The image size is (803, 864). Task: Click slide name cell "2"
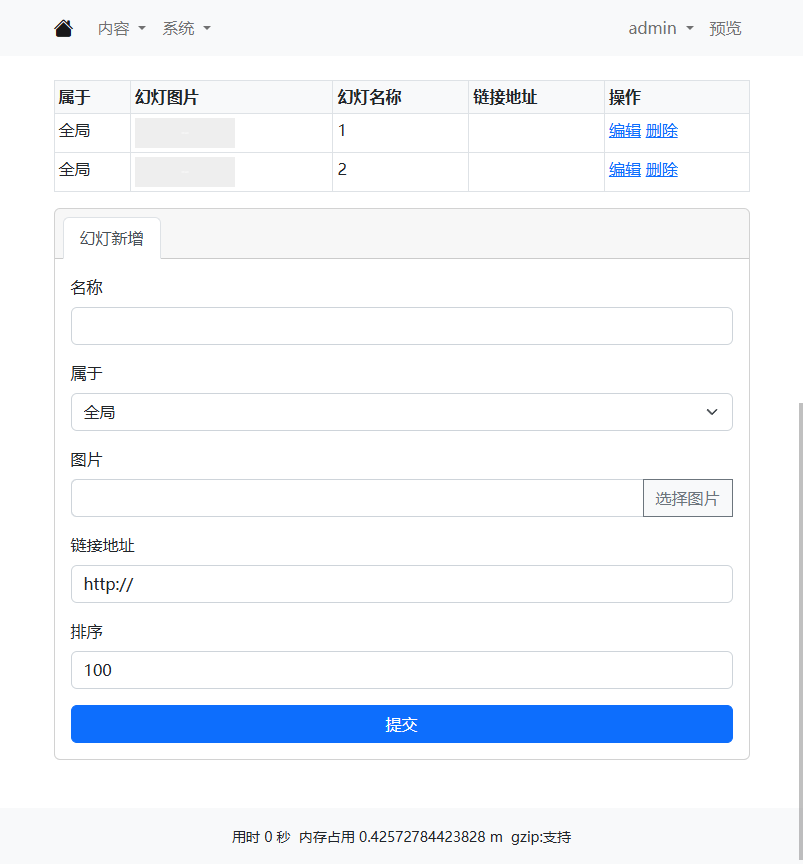coord(401,172)
